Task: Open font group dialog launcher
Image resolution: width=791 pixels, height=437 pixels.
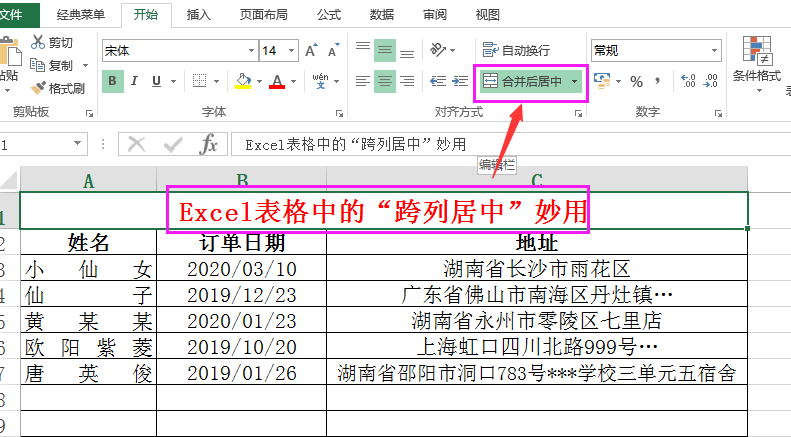Action: [340, 114]
